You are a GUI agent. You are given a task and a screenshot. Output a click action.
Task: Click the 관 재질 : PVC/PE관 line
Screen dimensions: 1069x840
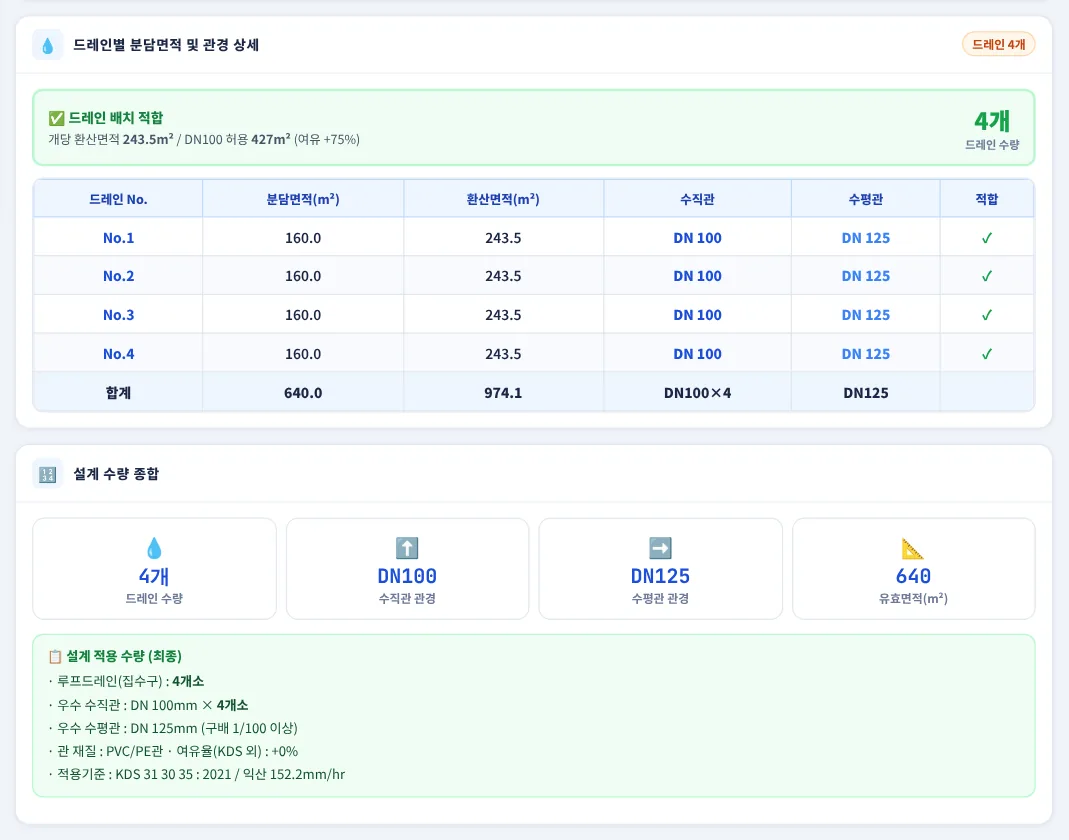point(173,751)
